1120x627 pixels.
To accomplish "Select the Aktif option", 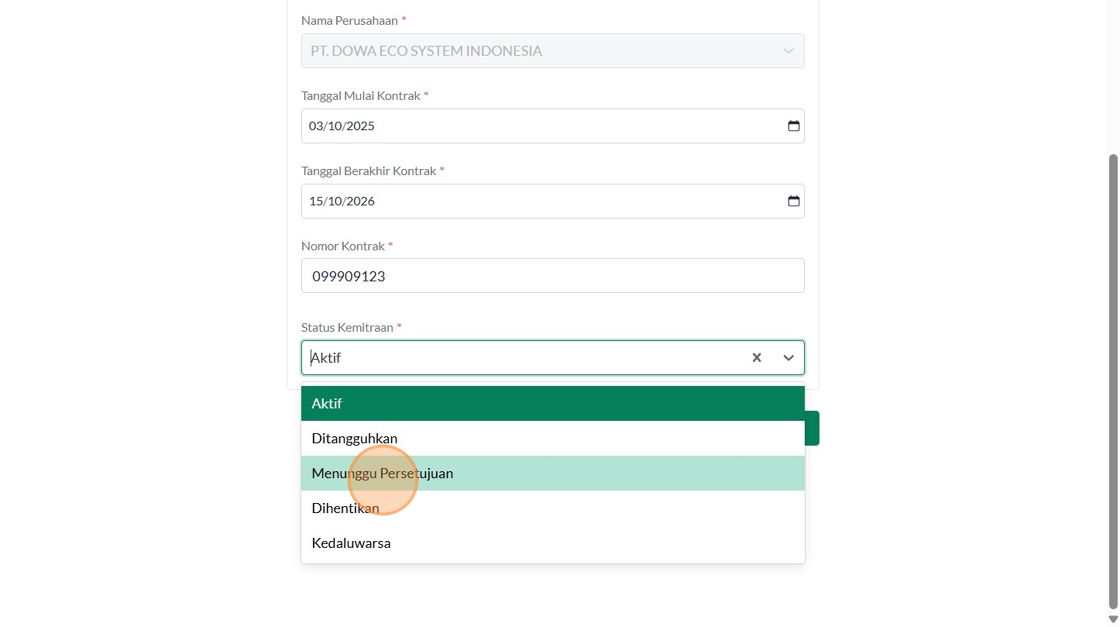I will point(552,404).
